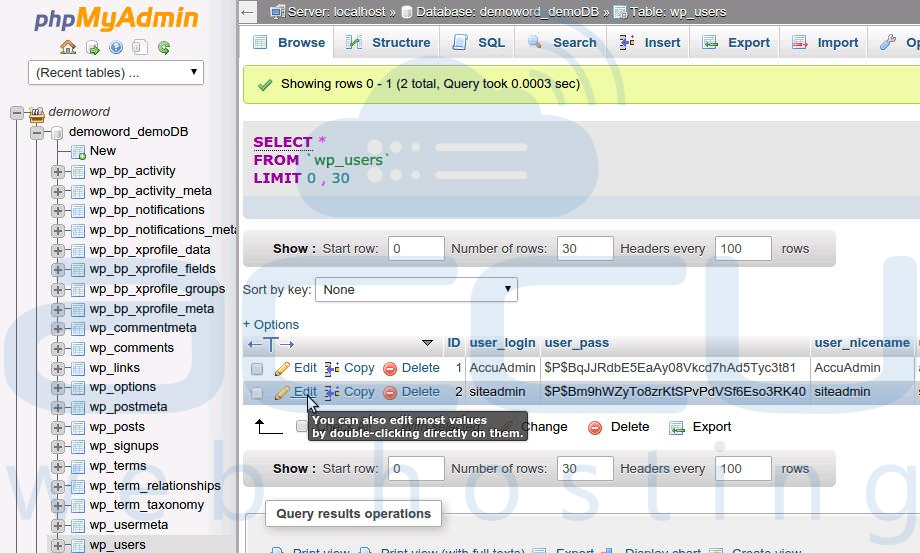Click the Edit link for siteadmin row
Viewport: 920px width, 553px height.
[305, 392]
